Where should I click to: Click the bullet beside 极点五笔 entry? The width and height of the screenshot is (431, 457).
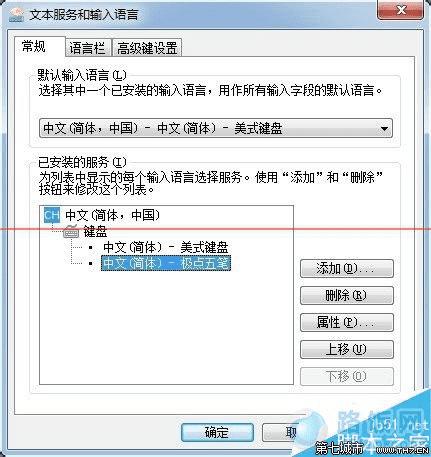point(91,263)
